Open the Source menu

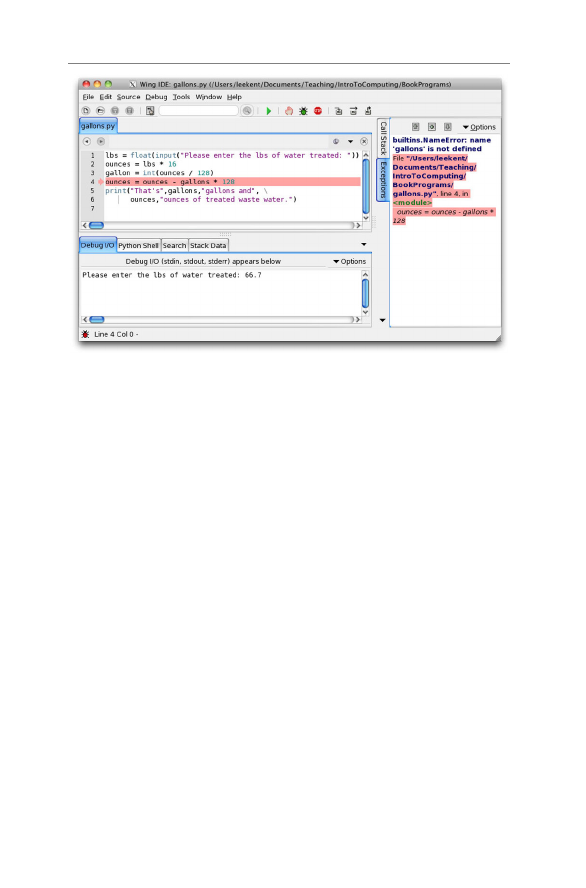[x=129, y=97]
